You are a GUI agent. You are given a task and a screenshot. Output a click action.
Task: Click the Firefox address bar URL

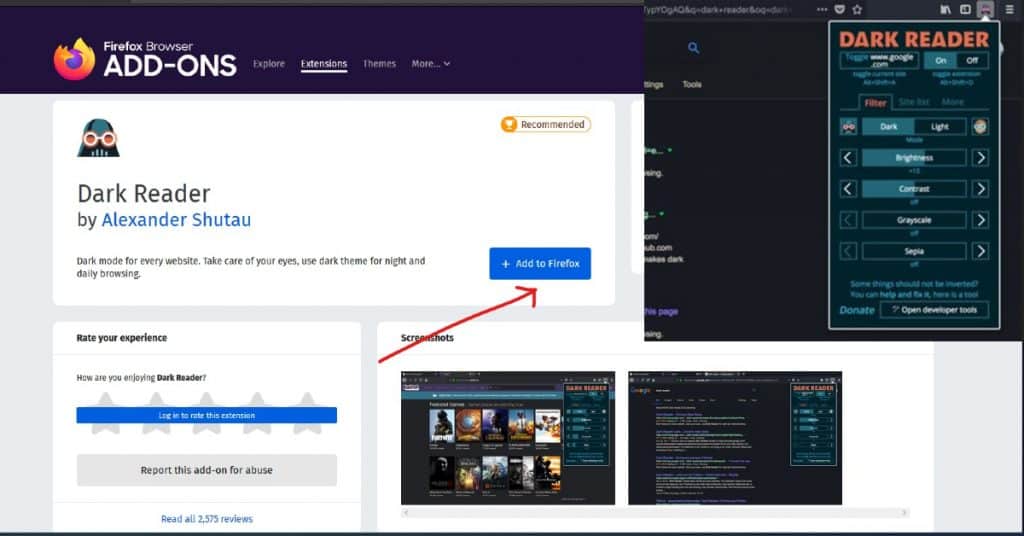tap(718, 9)
